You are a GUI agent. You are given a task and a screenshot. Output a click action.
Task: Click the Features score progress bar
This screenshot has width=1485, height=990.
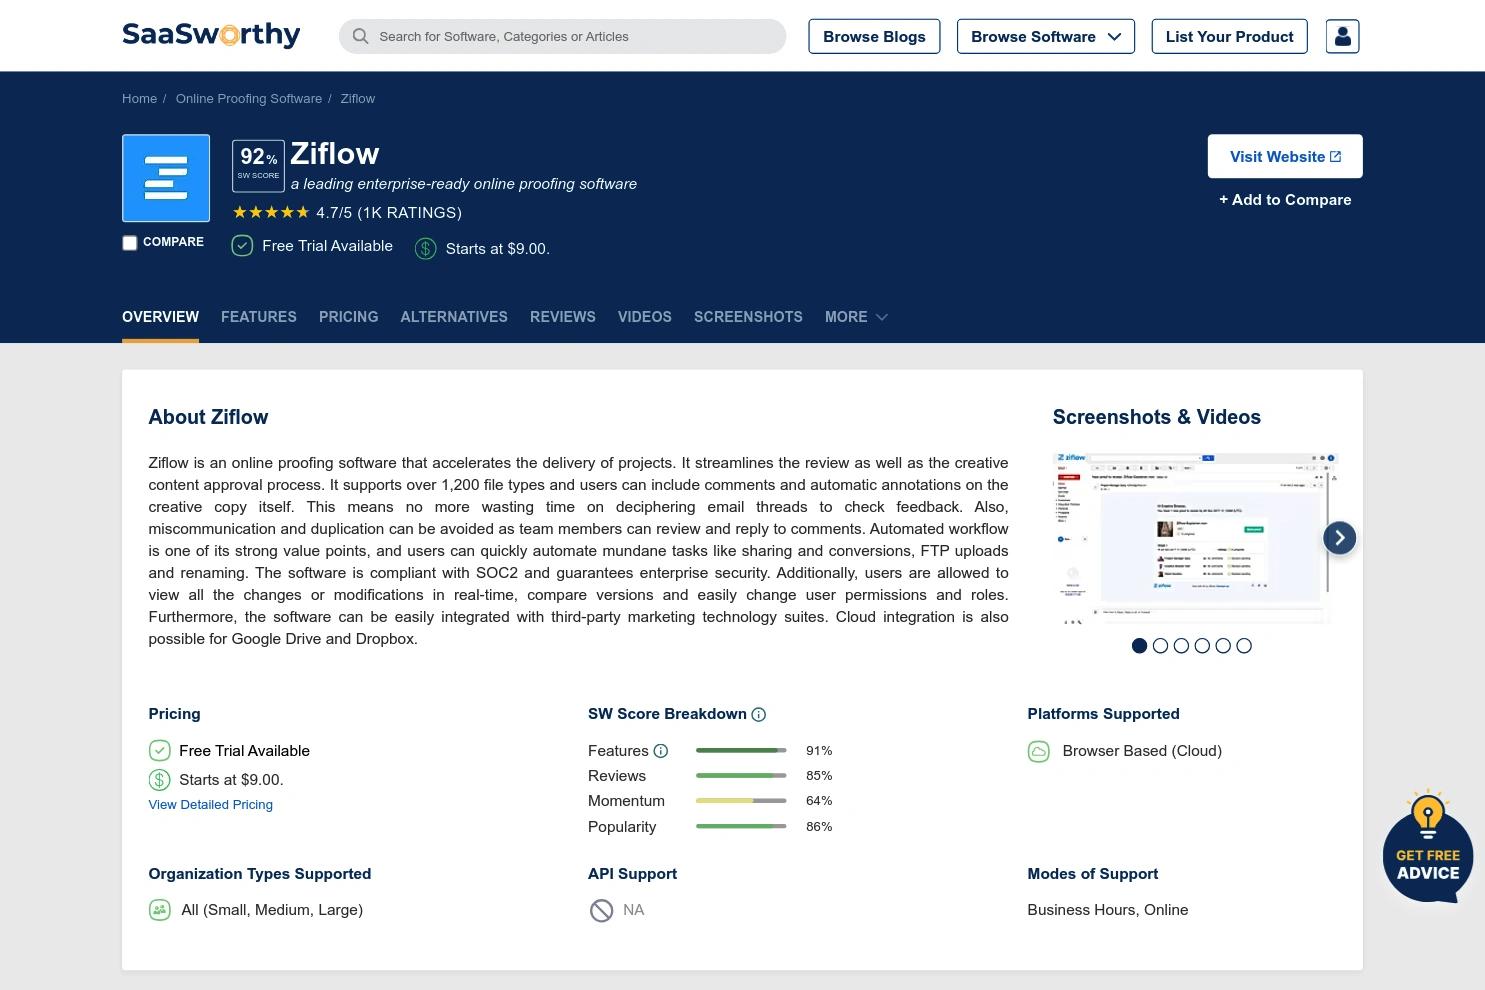(741, 751)
